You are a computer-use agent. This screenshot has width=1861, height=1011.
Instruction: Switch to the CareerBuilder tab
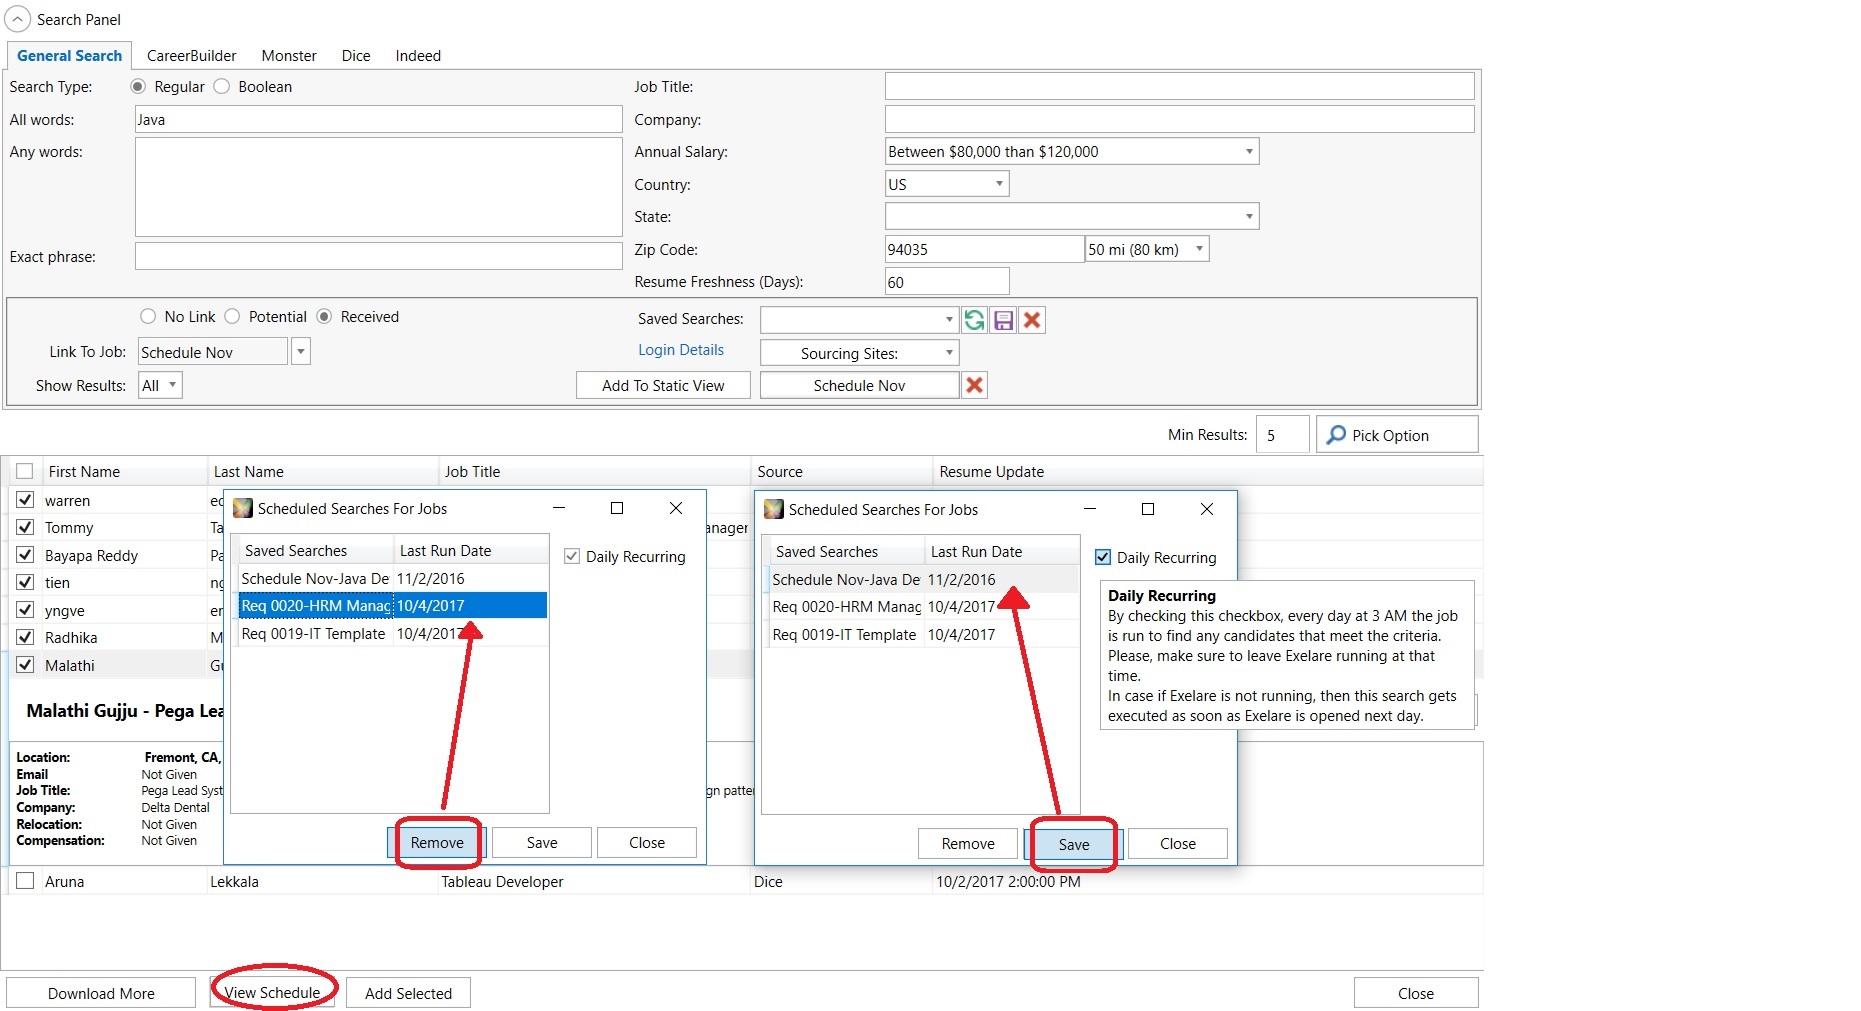click(x=192, y=56)
